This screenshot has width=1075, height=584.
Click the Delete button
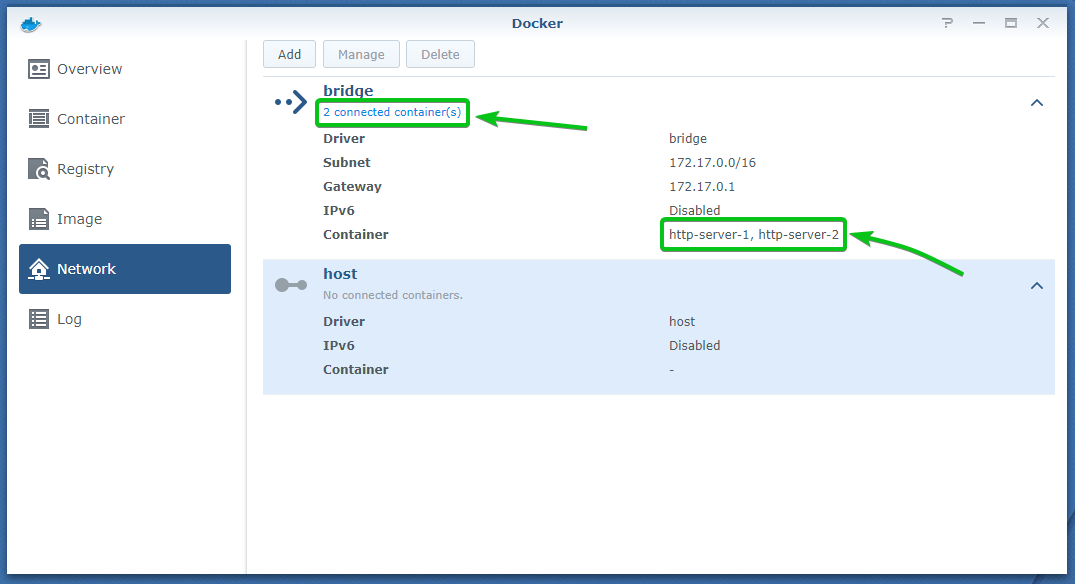click(440, 54)
